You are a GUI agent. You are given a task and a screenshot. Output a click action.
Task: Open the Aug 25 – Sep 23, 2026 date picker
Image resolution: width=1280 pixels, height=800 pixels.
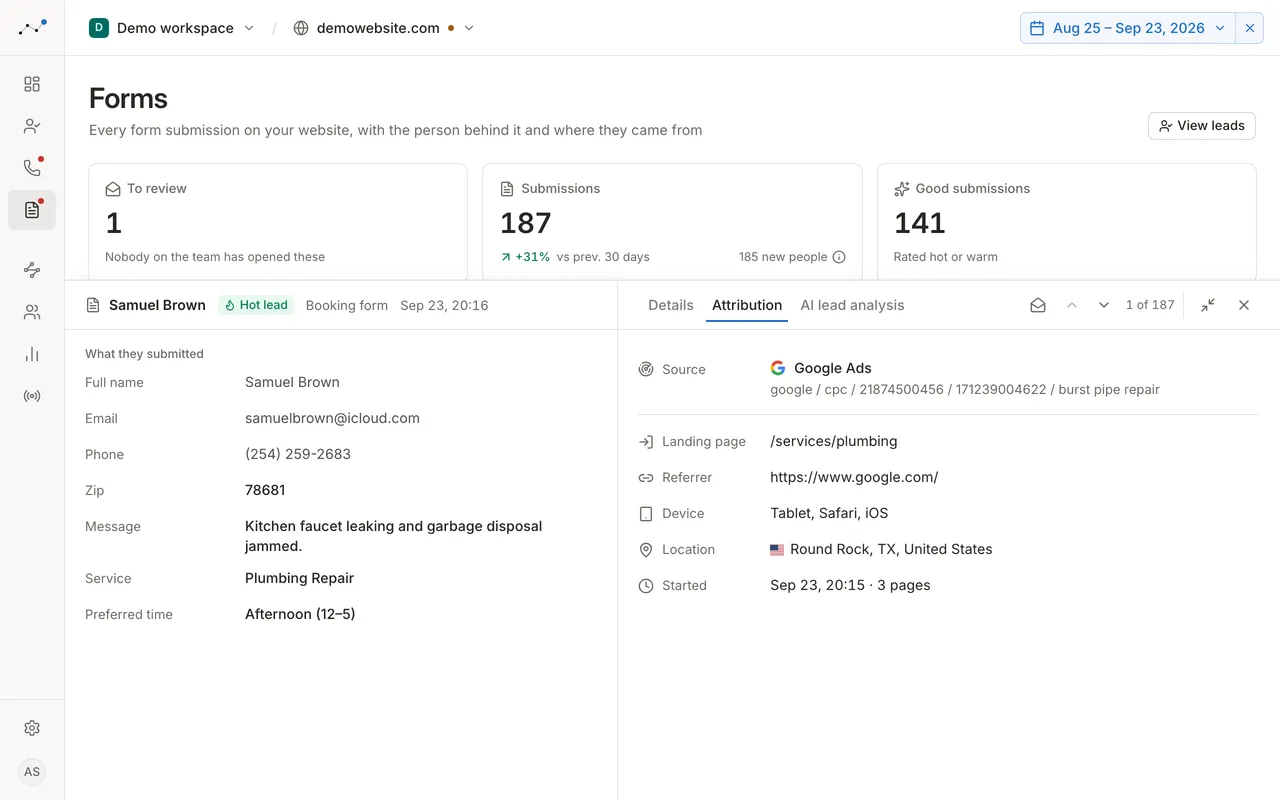point(1129,28)
